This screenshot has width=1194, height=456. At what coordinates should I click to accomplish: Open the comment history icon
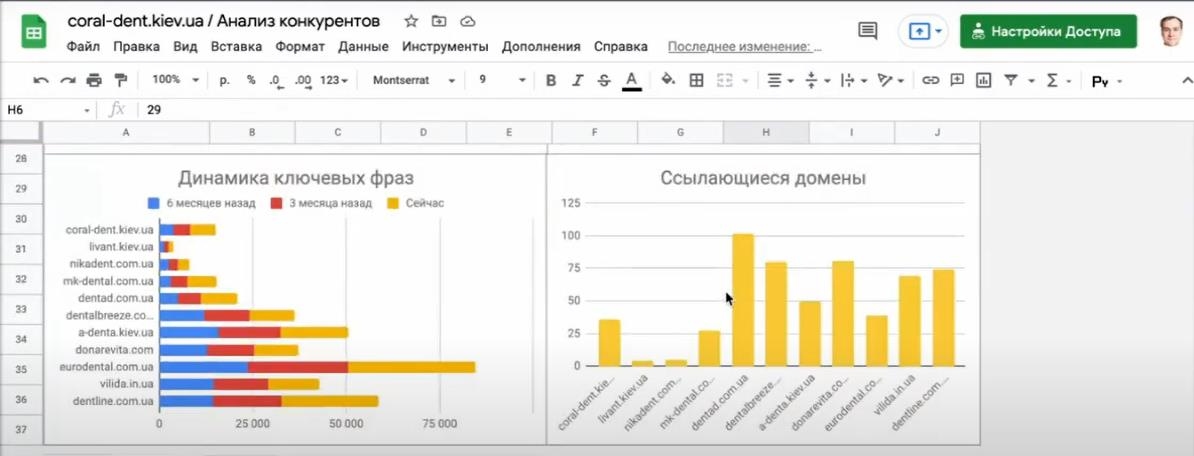pyautogui.click(x=867, y=30)
